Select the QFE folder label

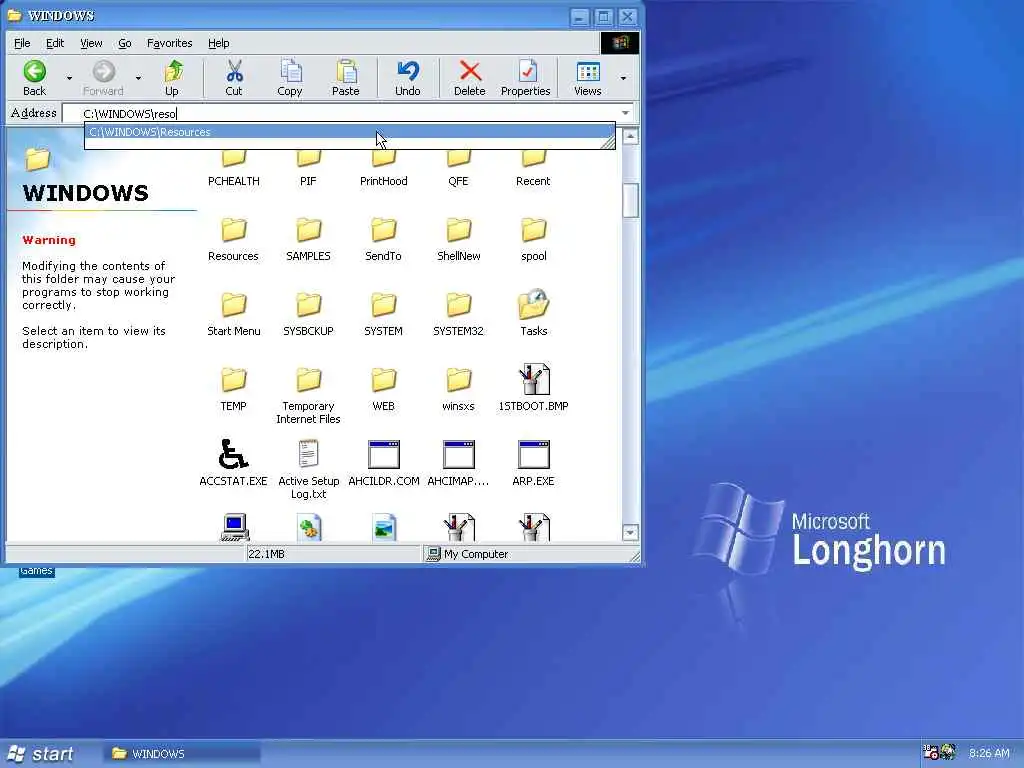pyautogui.click(x=458, y=181)
